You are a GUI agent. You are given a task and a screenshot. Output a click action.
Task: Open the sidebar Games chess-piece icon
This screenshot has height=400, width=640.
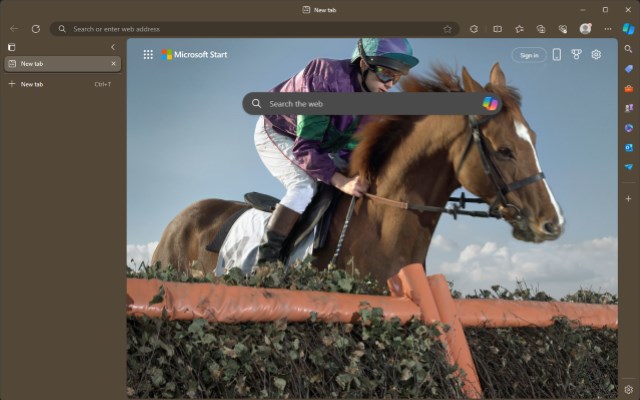[629, 108]
